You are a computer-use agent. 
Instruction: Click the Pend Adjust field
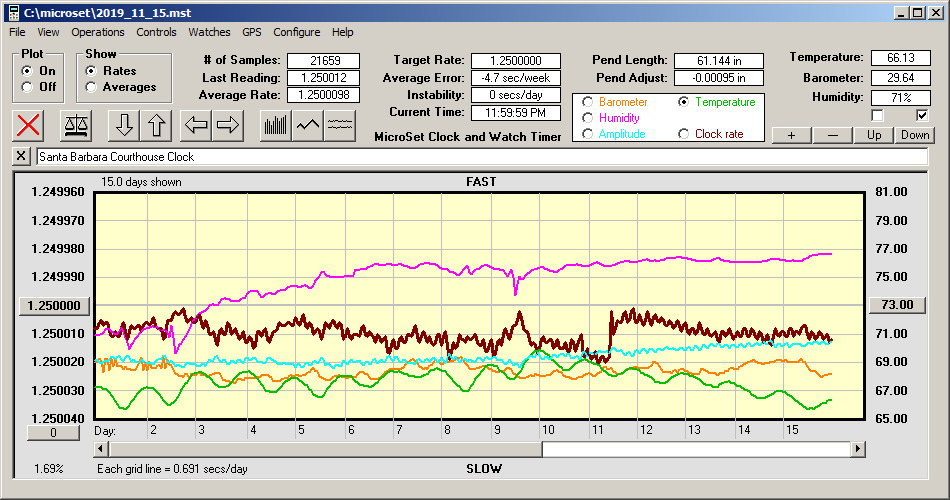pyautogui.click(x=719, y=78)
